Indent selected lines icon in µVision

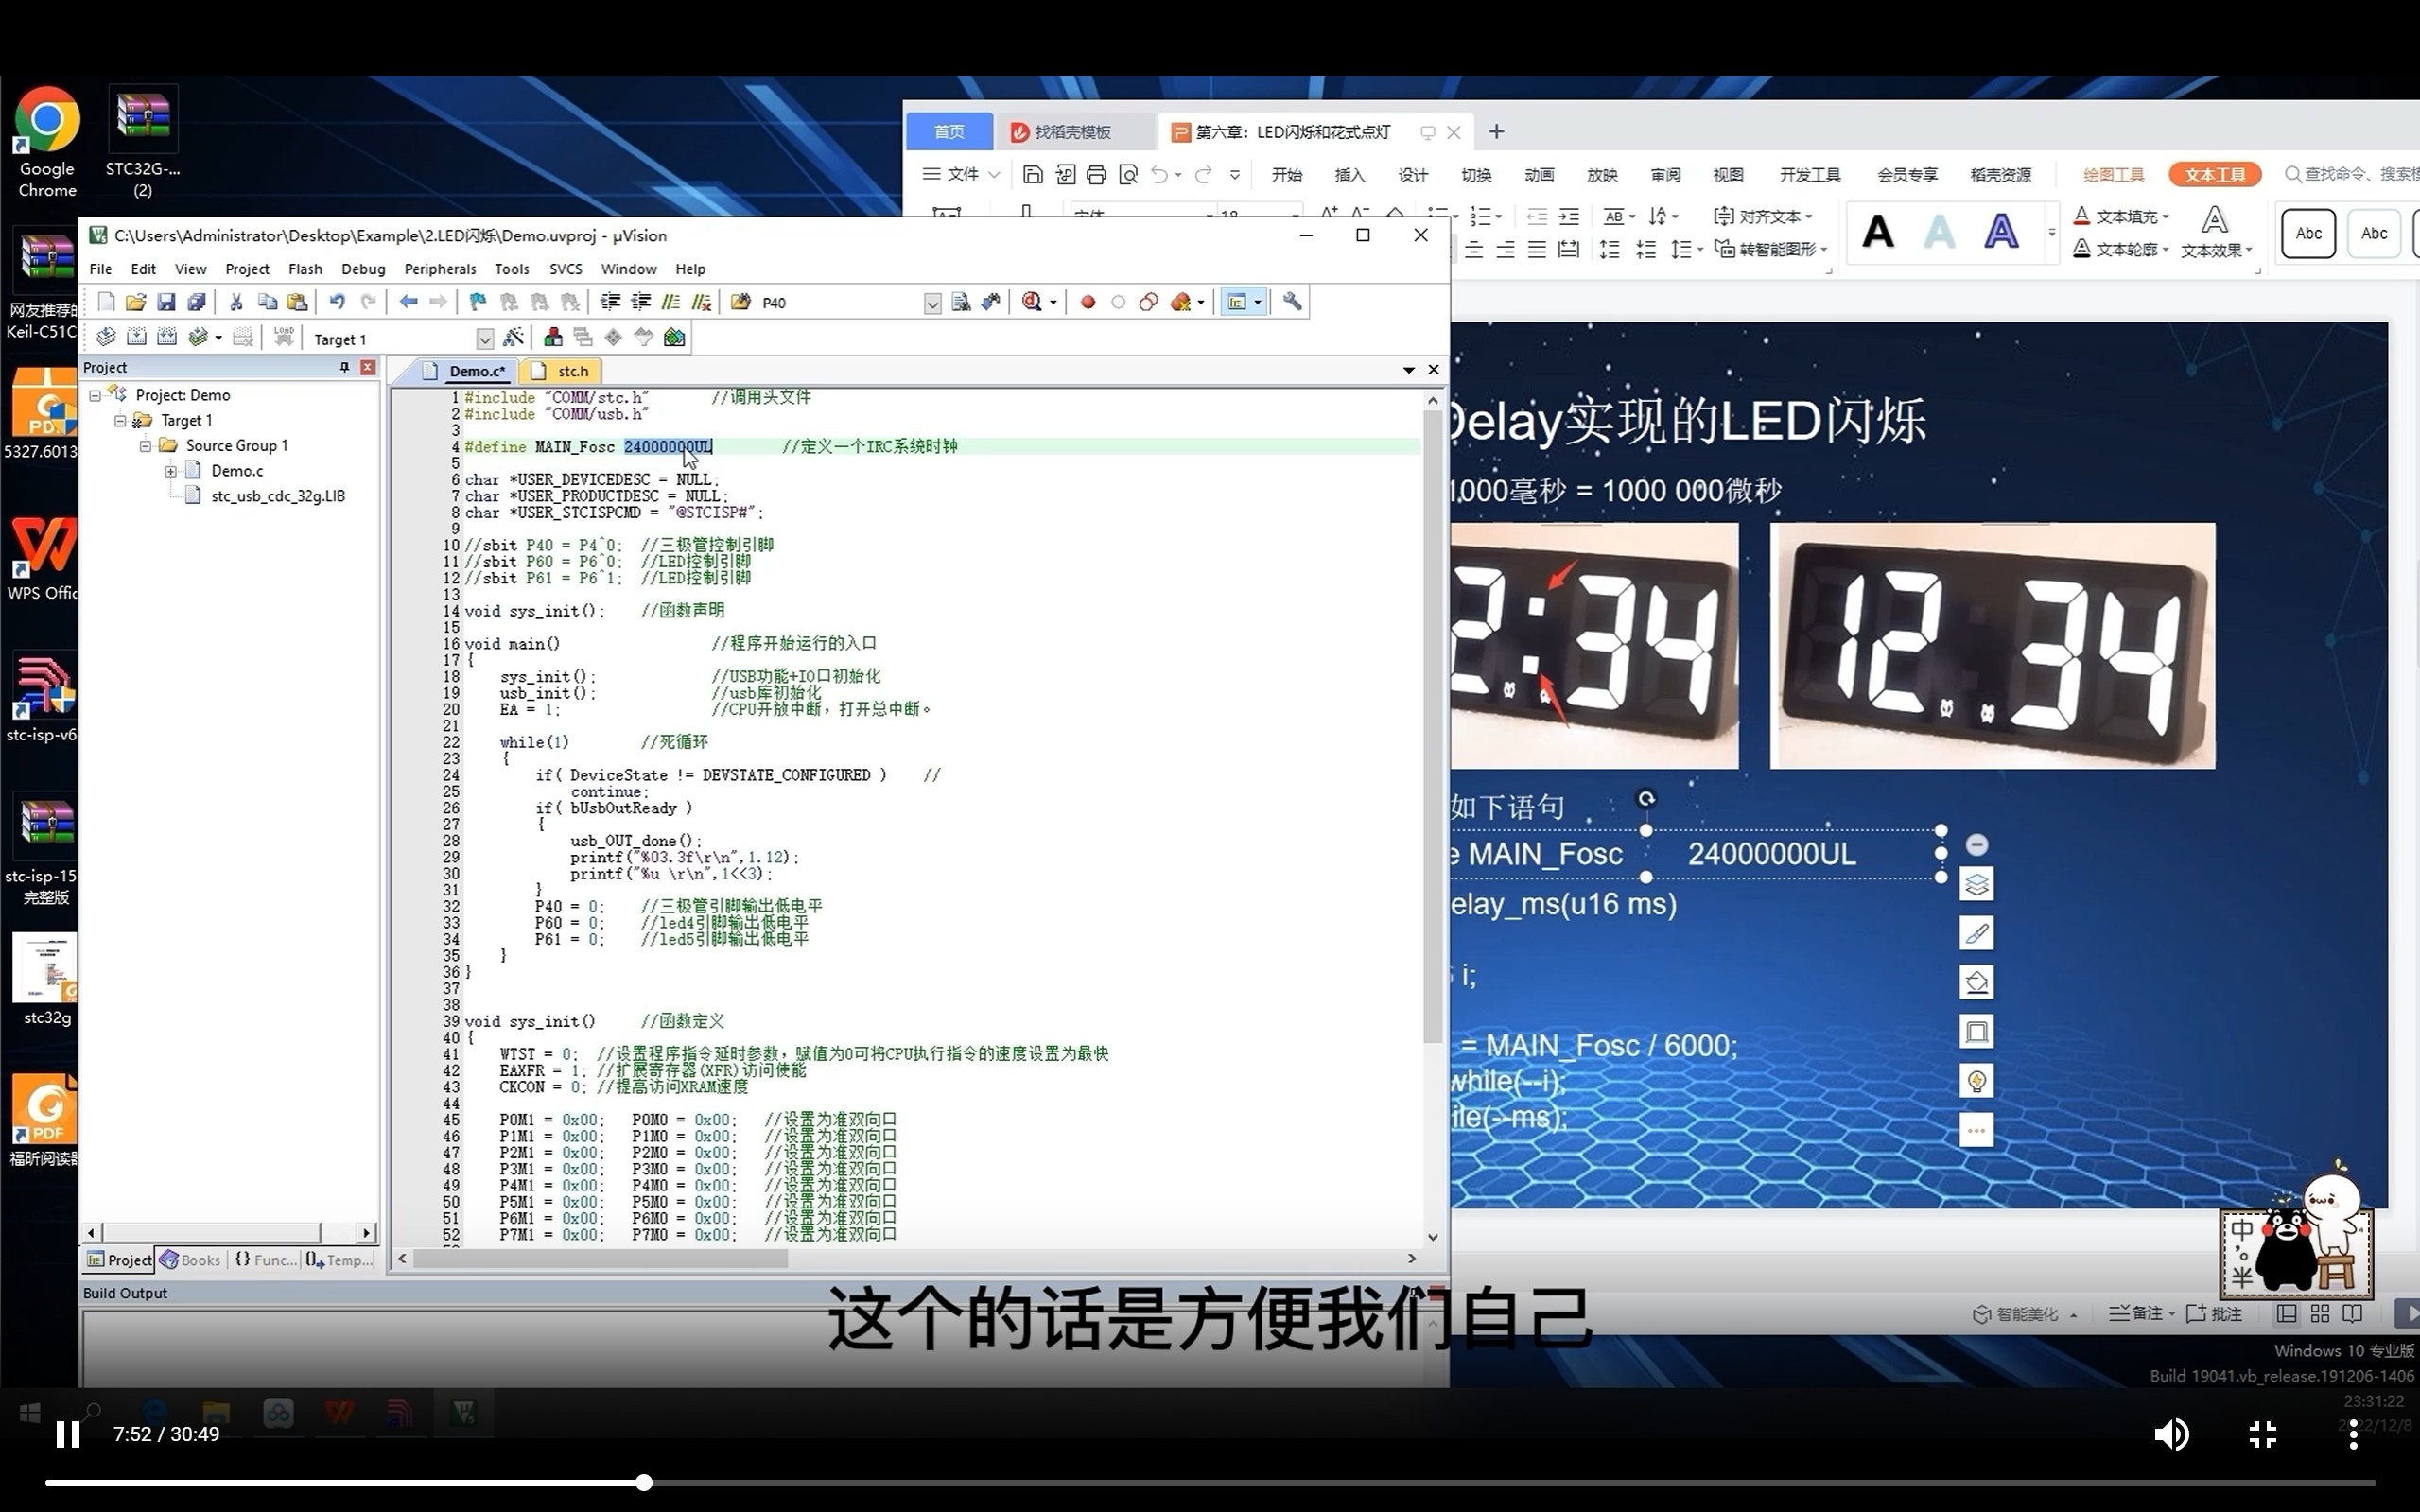(x=610, y=302)
